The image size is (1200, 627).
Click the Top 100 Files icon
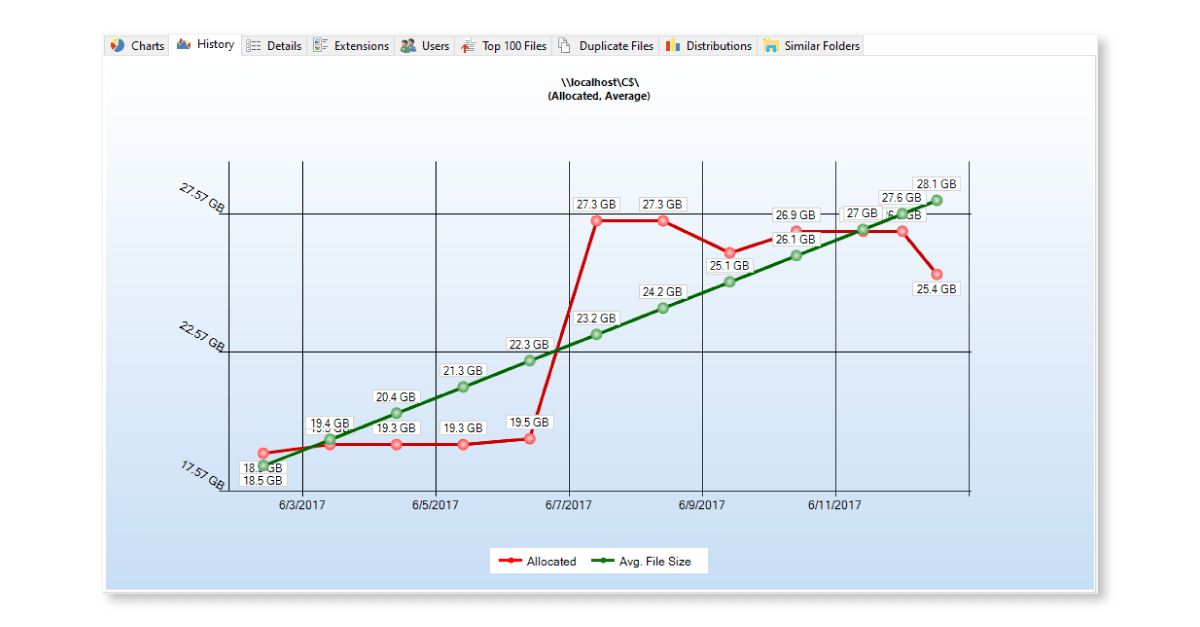click(468, 46)
